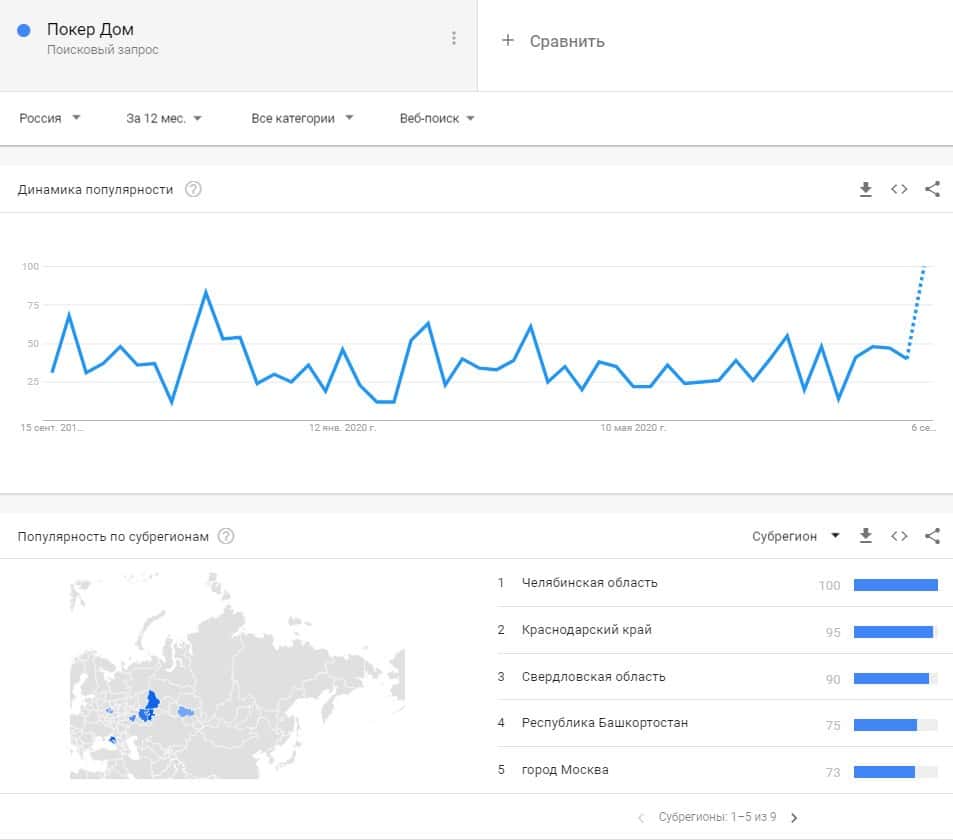Share the Популярность по субрегионам widget
Viewport: 953px width, 840px height.
(932, 536)
